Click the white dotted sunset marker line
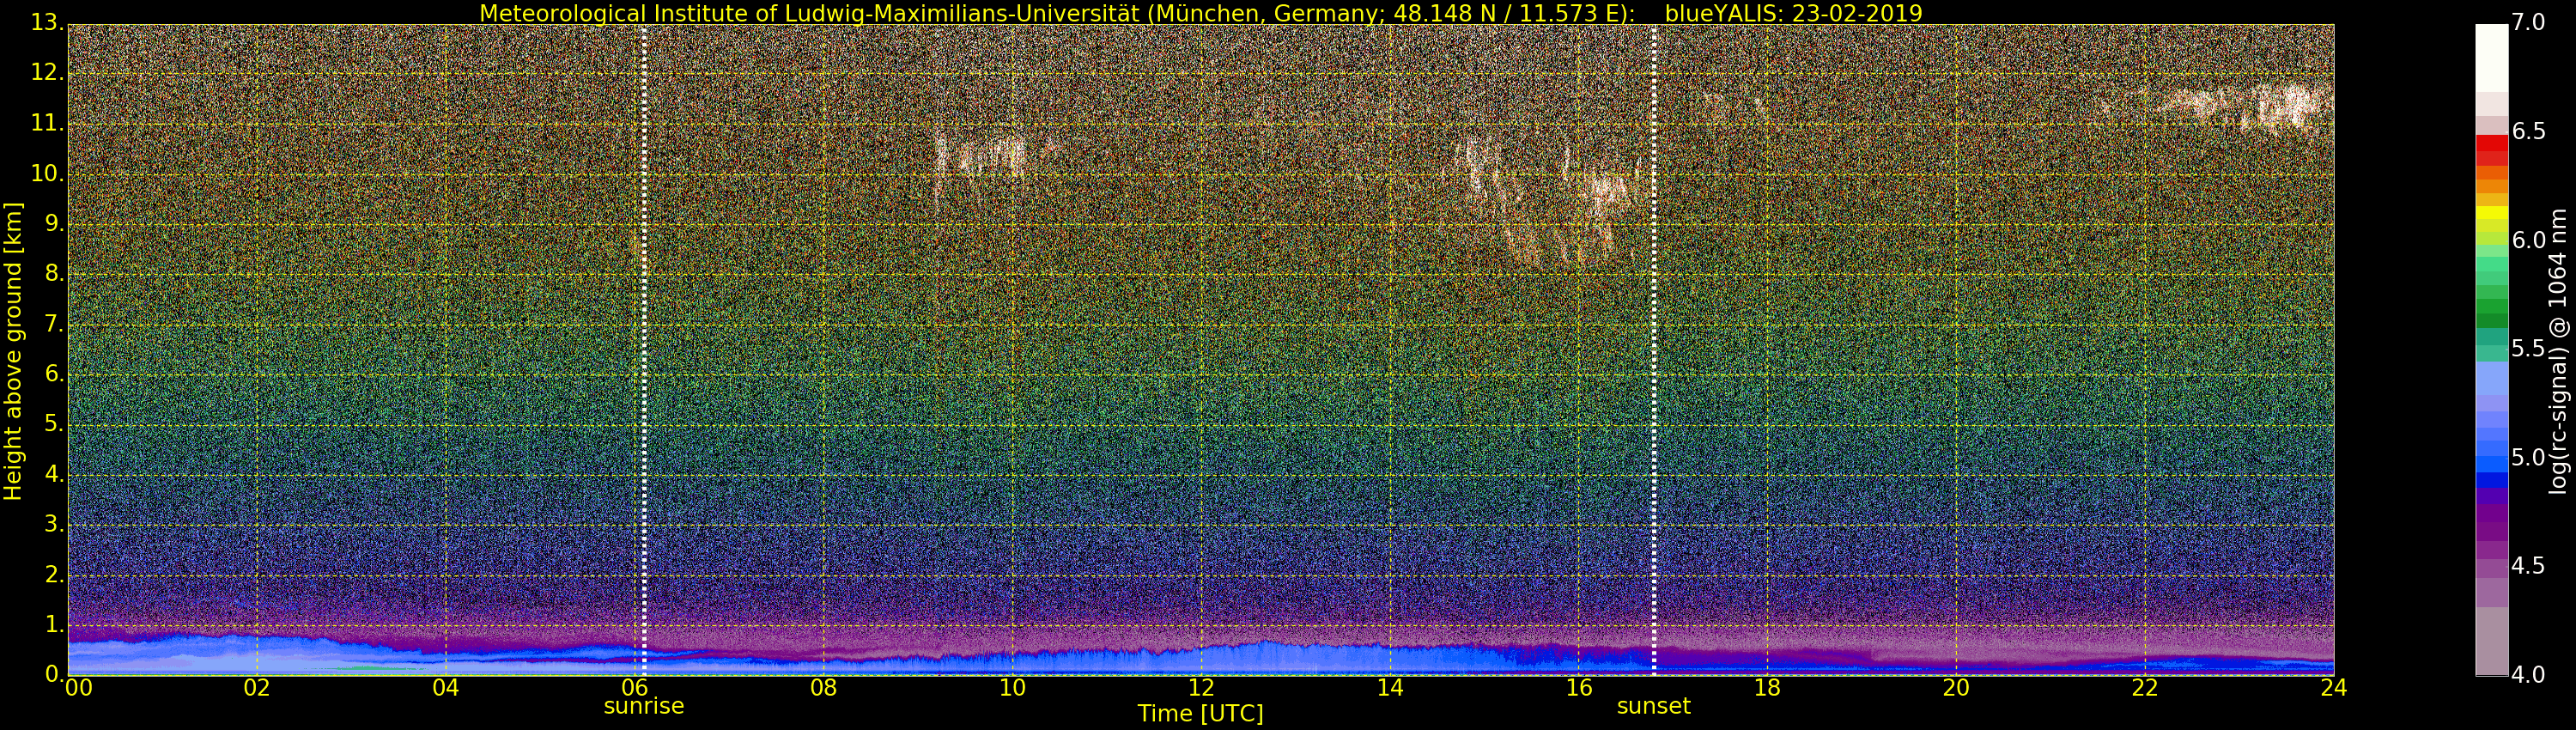This screenshot has width=2576, height=730. (x=1654, y=350)
